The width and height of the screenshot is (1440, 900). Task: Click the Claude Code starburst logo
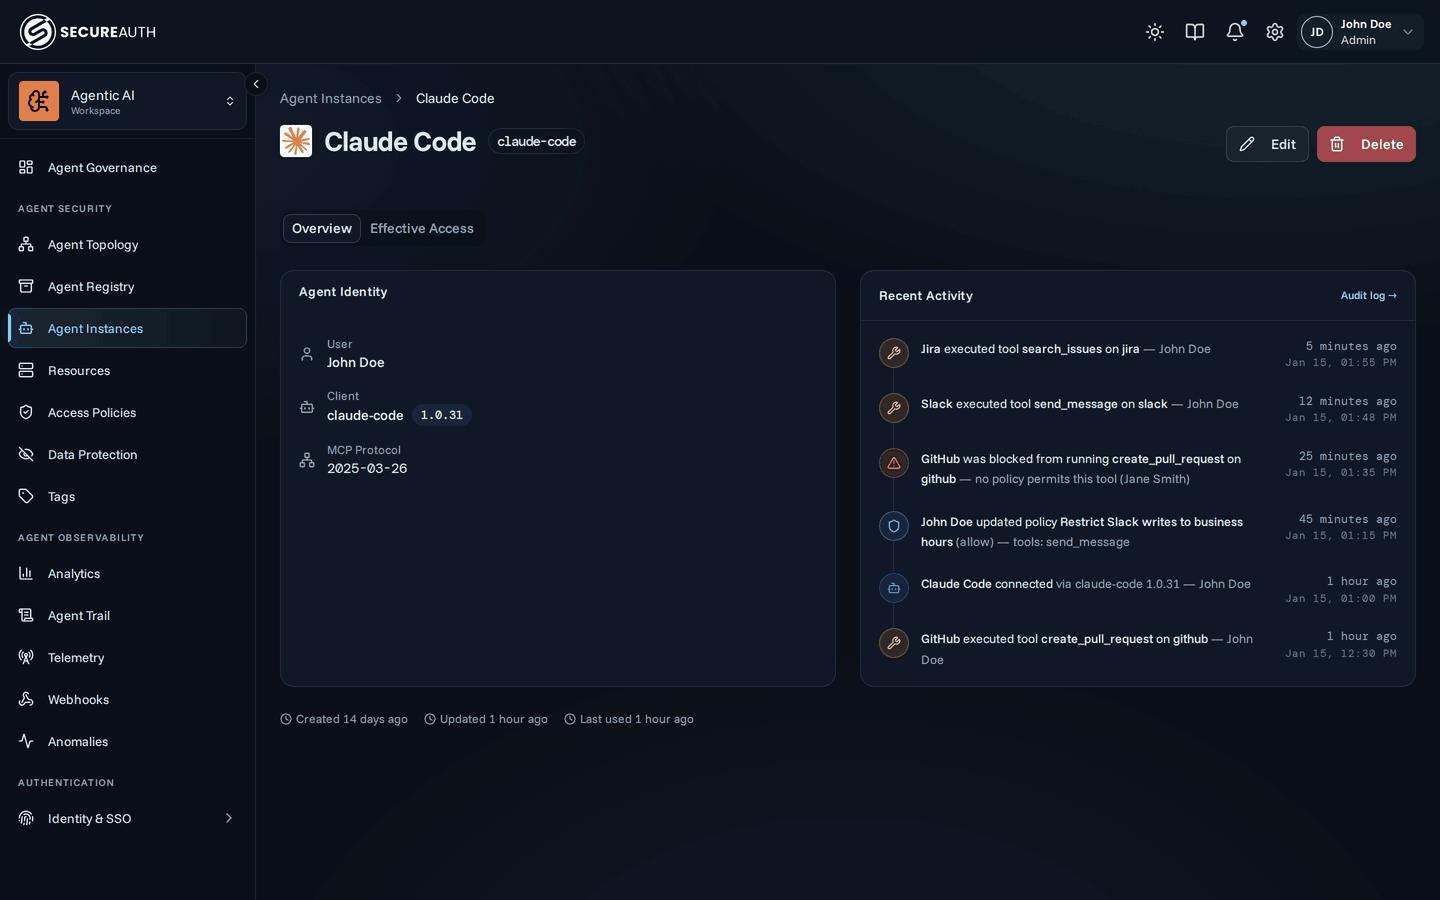[296, 141]
